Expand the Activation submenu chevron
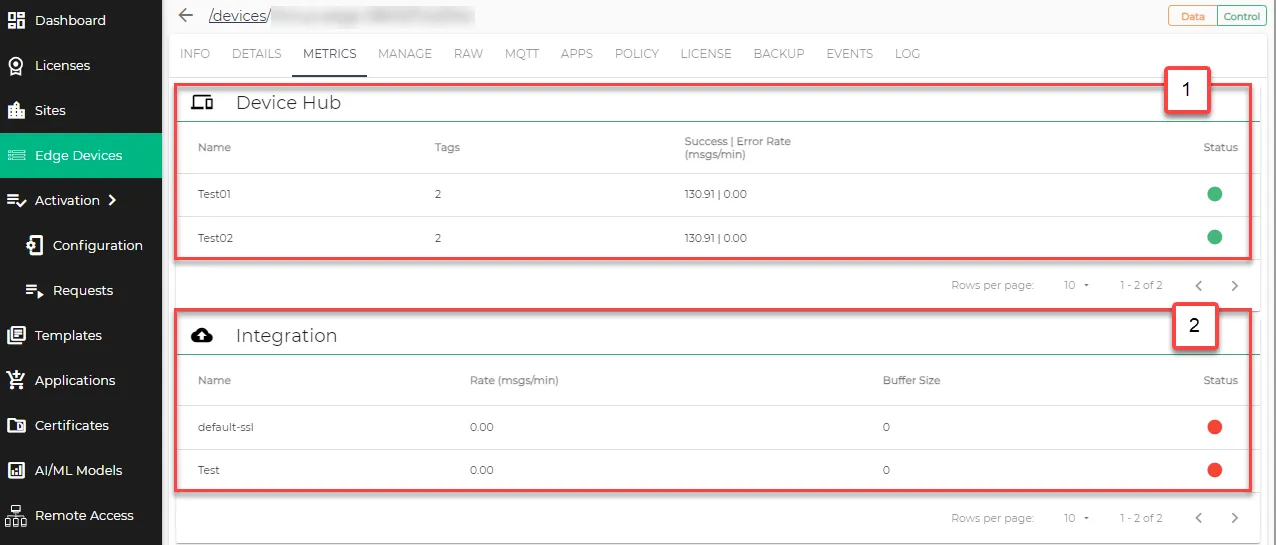Image resolution: width=1276 pixels, height=545 pixels. (x=112, y=200)
